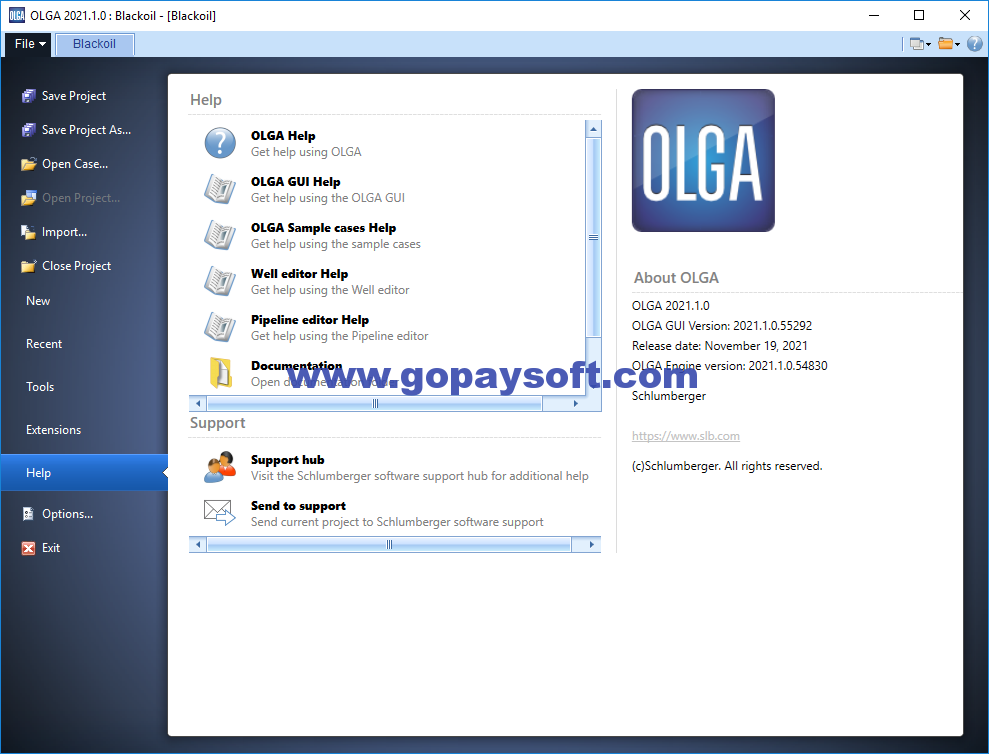989x754 pixels.
Task: Open the window layout dropdown in toolbar
Action: [920, 44]
